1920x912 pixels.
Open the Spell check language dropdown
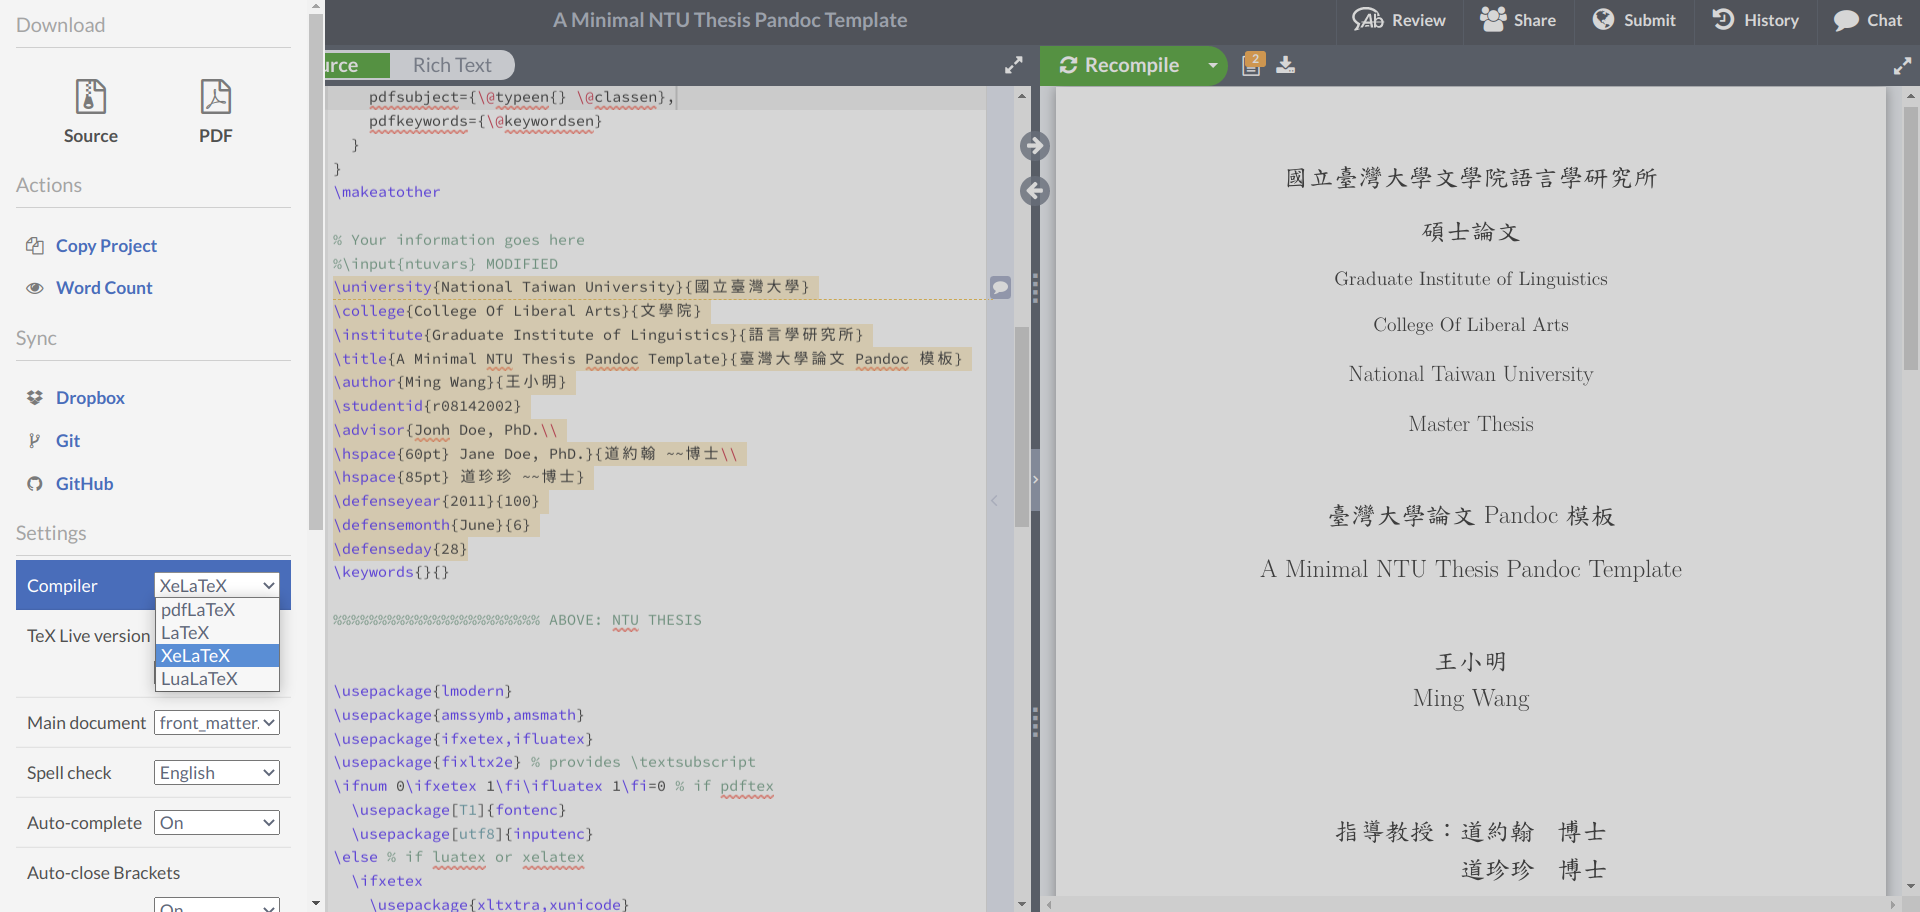pyautogui.click(x=217, y=773)
